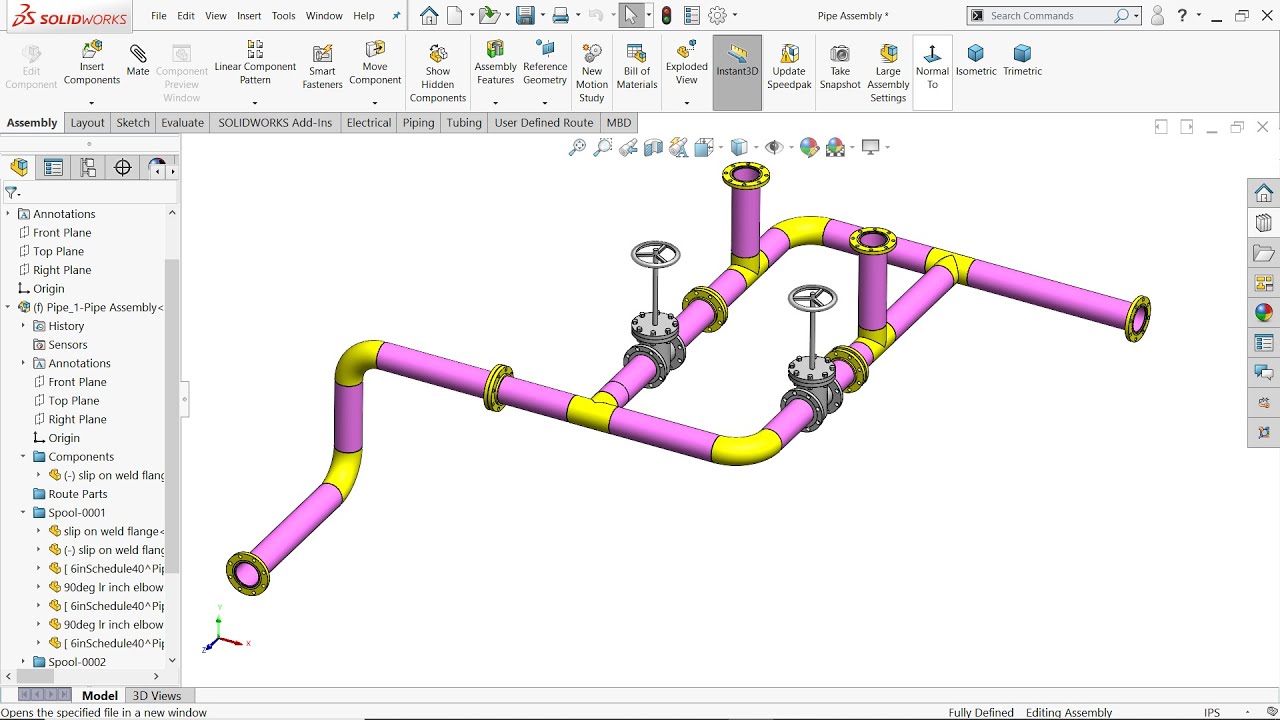Collapse the Pipe_1-Pipe Assembly node
The height and width of the screenshot is (720, 1280).
pyautogui.click(x=8, y=307)
